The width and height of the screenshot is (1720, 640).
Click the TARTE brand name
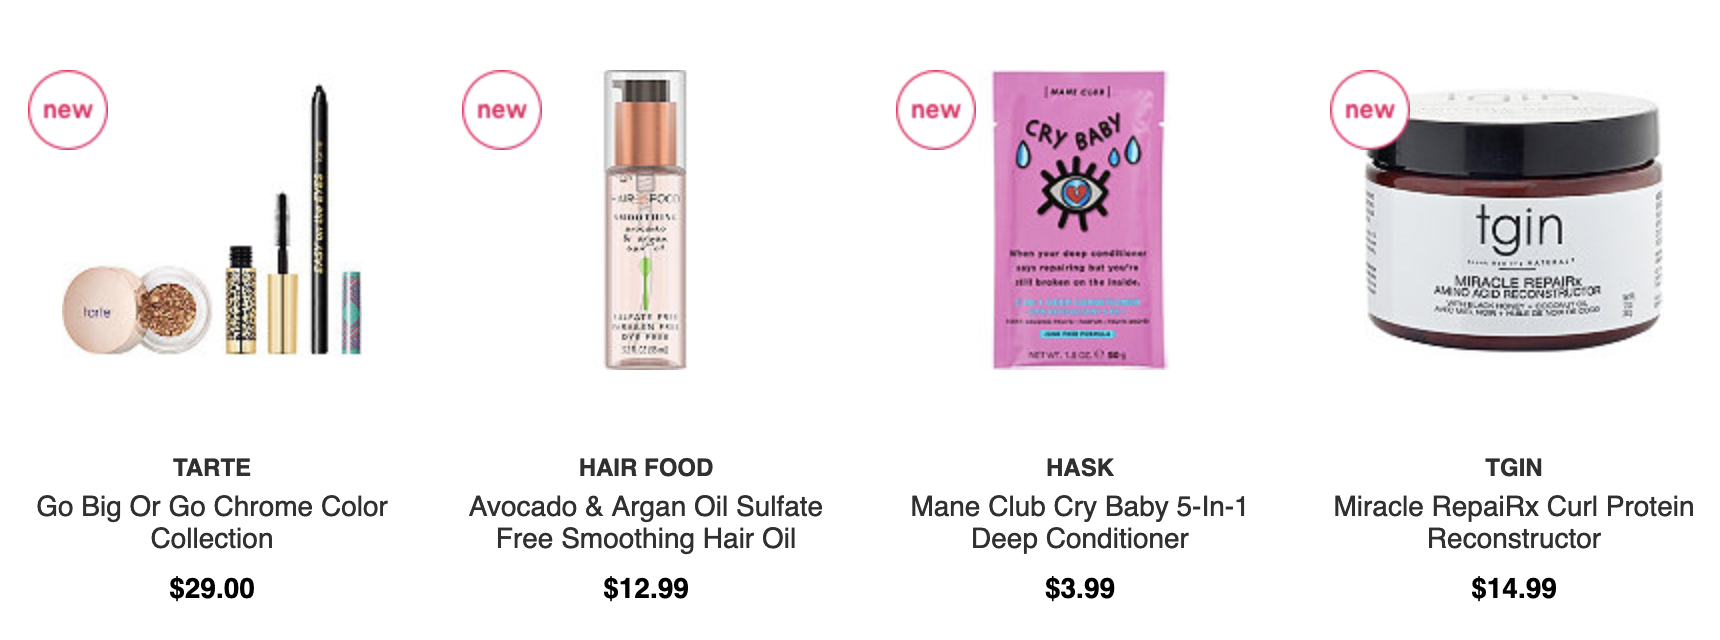pyautogui.click(x=212, y=467)
